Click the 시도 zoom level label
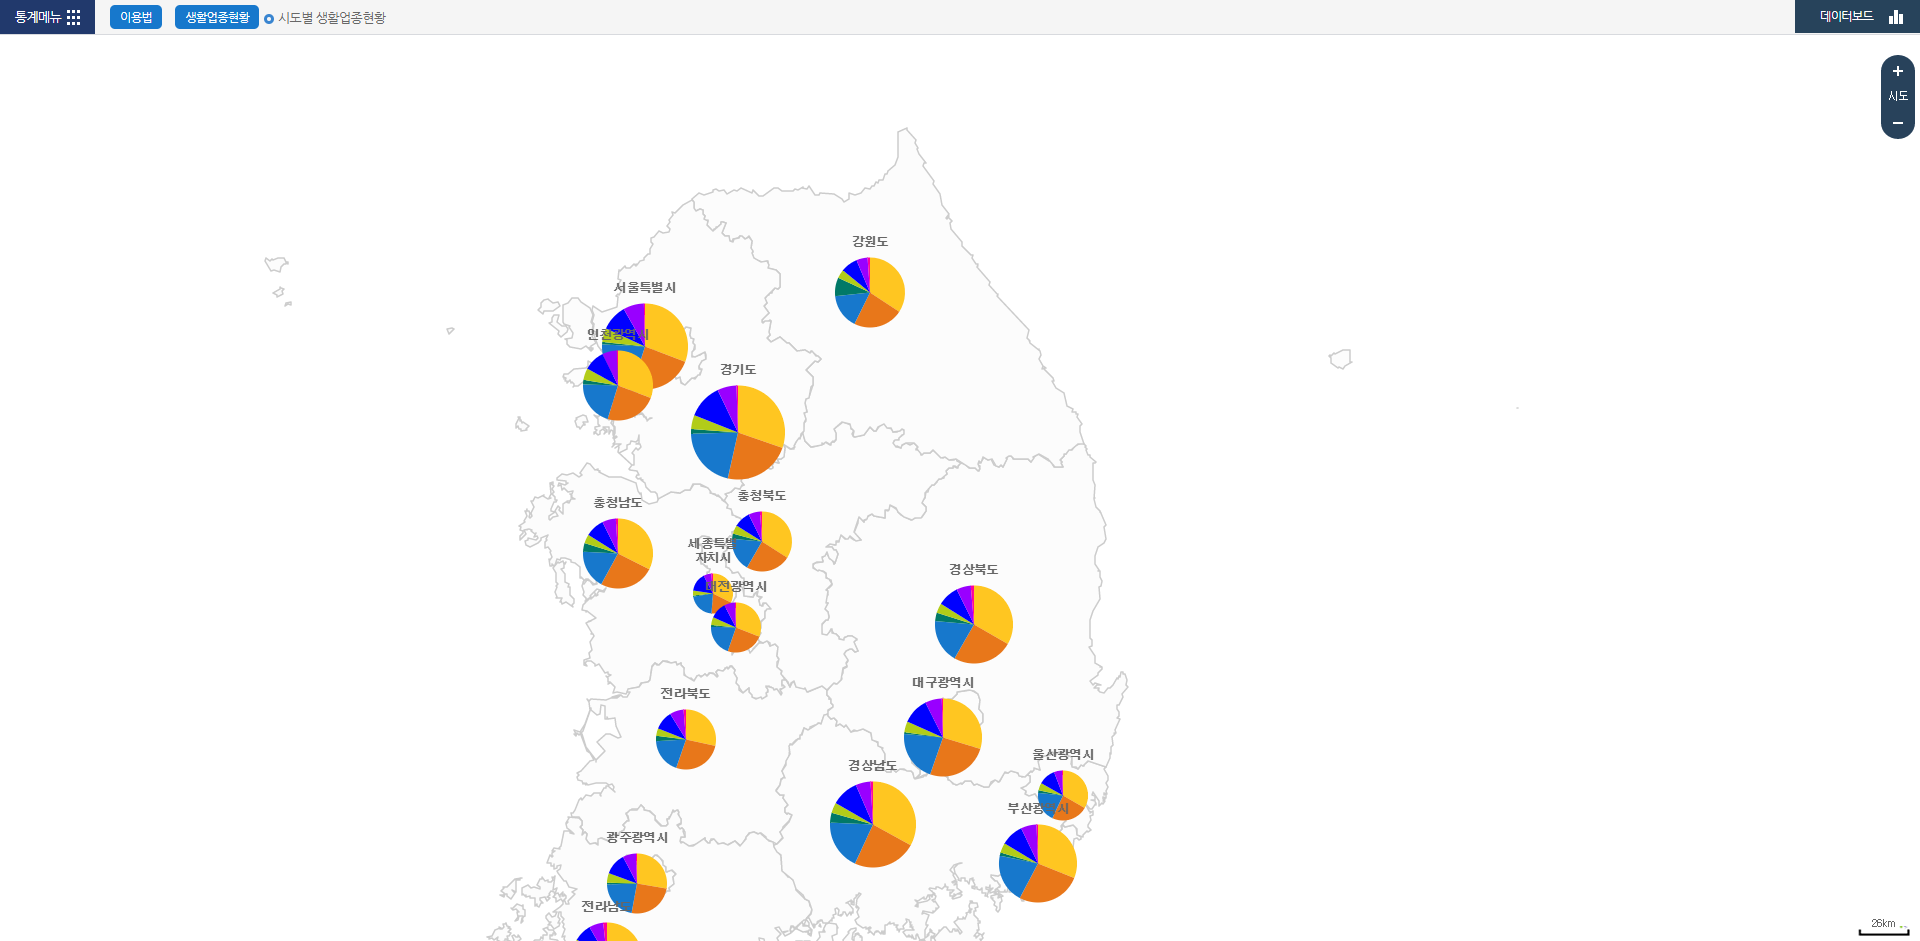Image resolution: width=1920 pixels, height=941 pixels. point(1897,97)
